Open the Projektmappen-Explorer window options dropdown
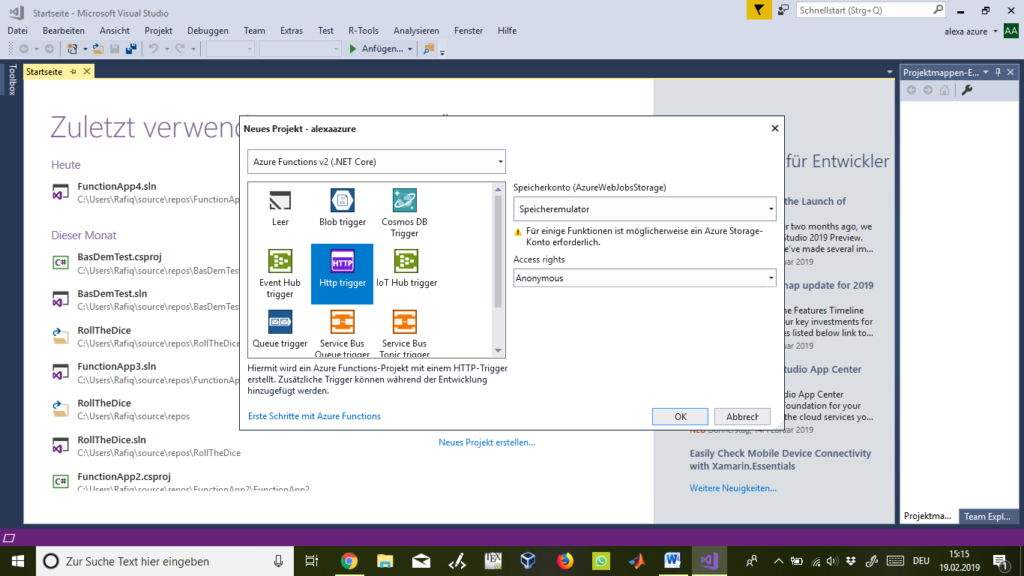The image size is (1024, 576). (986, 72)
